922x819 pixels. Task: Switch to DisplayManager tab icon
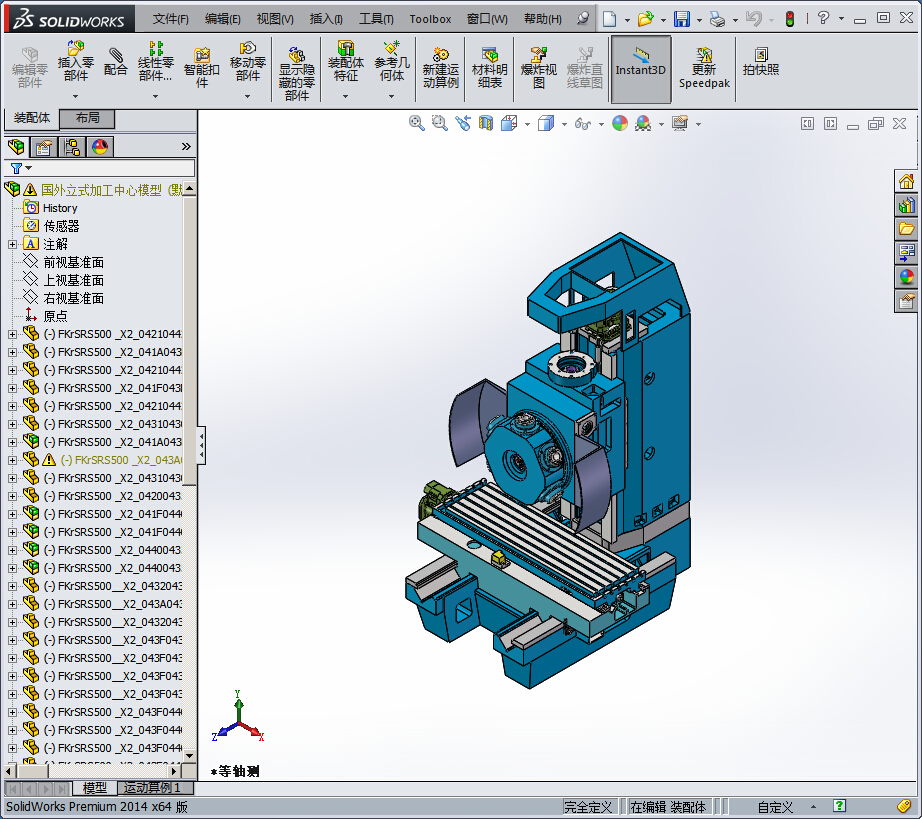point(100,146)
